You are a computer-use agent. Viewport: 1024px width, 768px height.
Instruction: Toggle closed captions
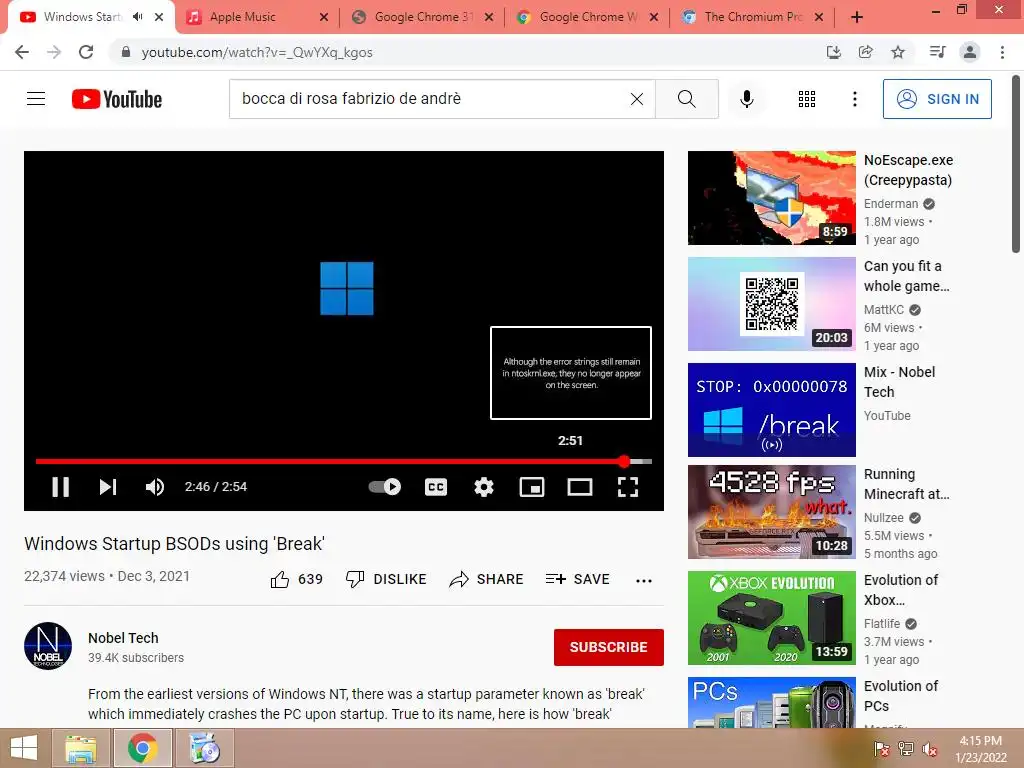pos(436,487)
